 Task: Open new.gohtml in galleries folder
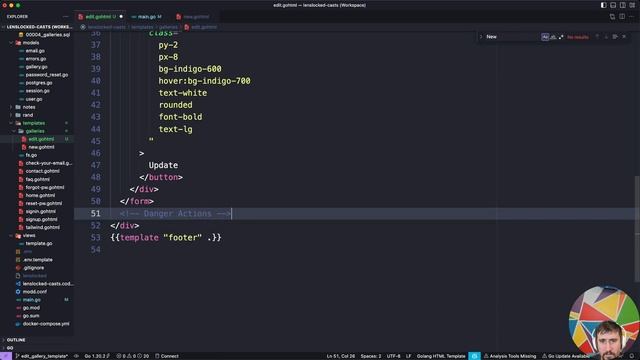[x=41, y=147]
